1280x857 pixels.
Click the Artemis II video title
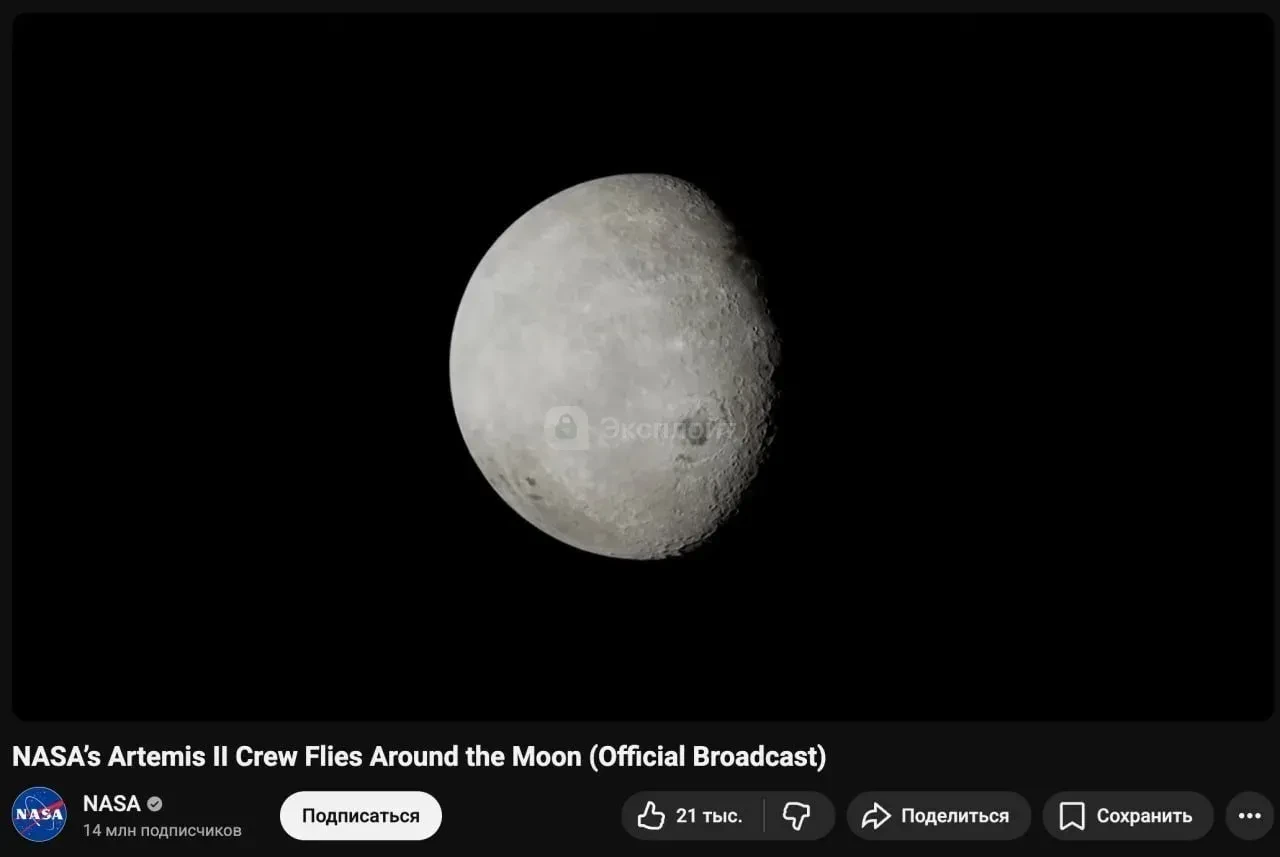coord(419,757)
